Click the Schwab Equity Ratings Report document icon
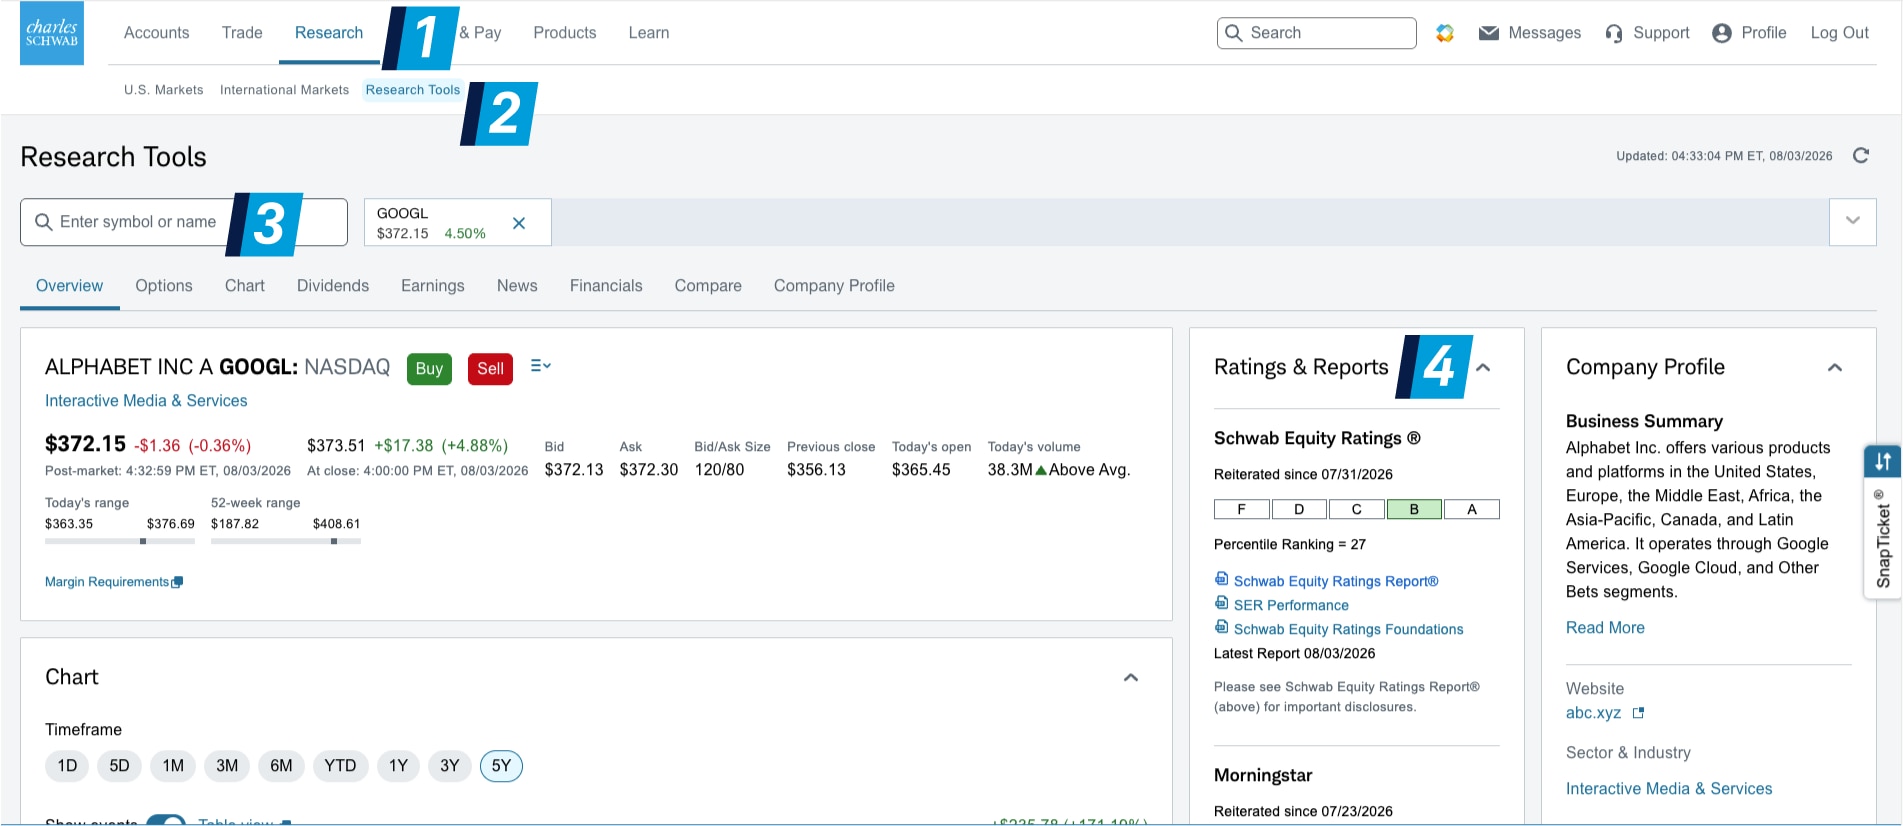The image size is (1903, 826). [x=1221, y=579]
